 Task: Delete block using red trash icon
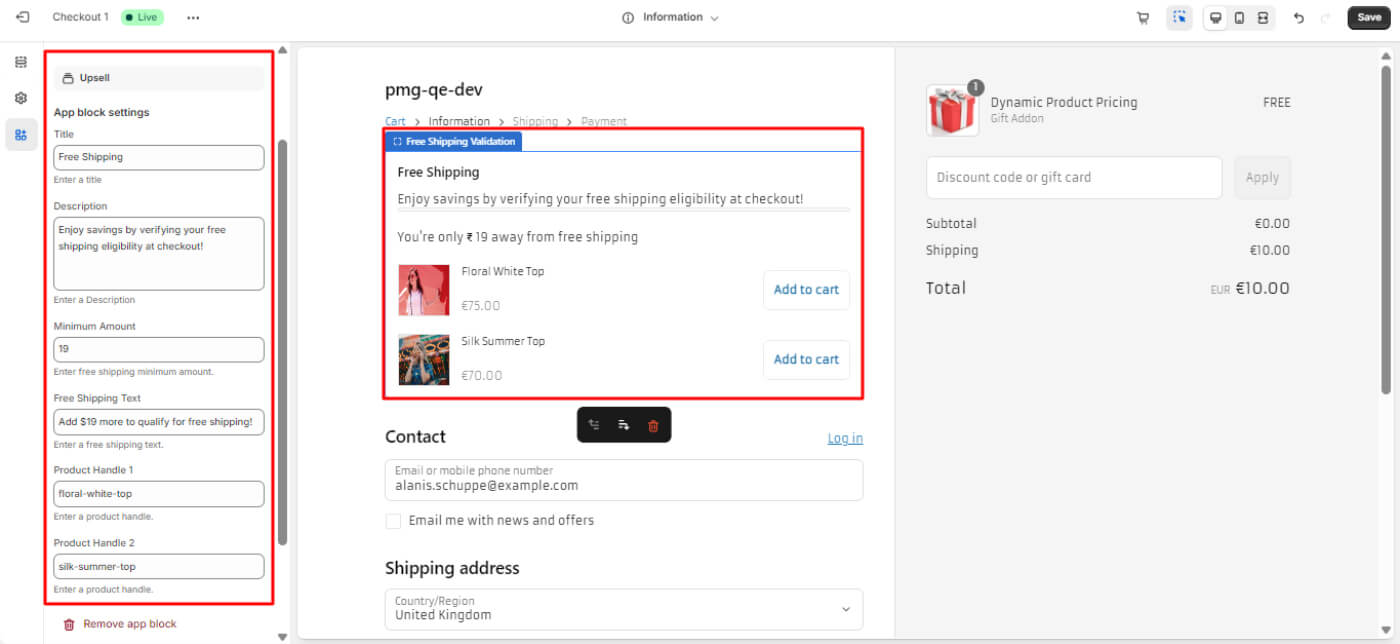tap(653, 425)
